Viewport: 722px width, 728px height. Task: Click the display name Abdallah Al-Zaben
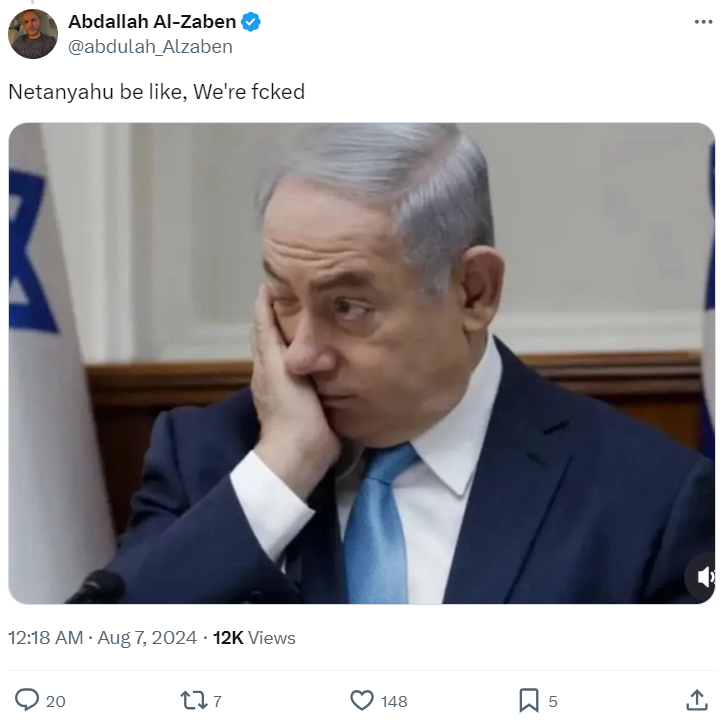152,21
